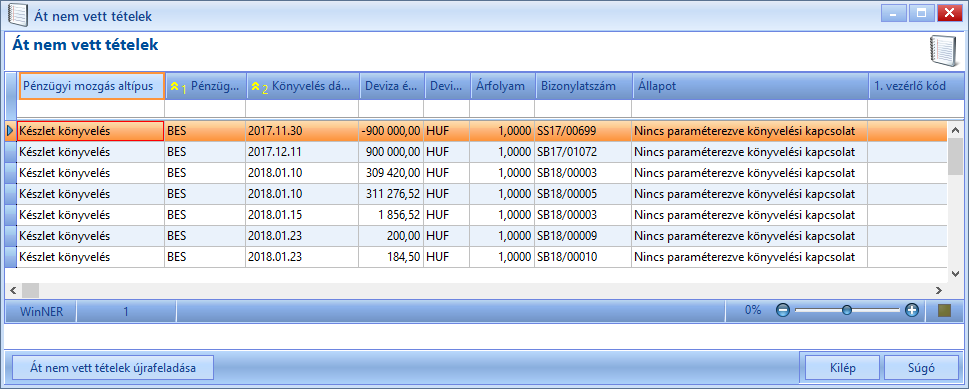
Task: Click the olive square icon in the status bar
Action: (944, 310)
